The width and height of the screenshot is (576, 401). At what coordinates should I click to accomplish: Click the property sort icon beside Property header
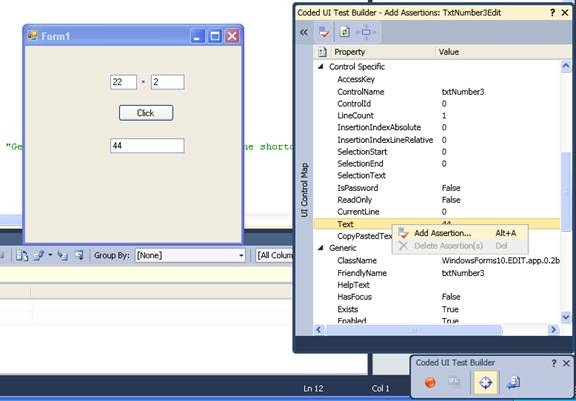pos(322,52)
